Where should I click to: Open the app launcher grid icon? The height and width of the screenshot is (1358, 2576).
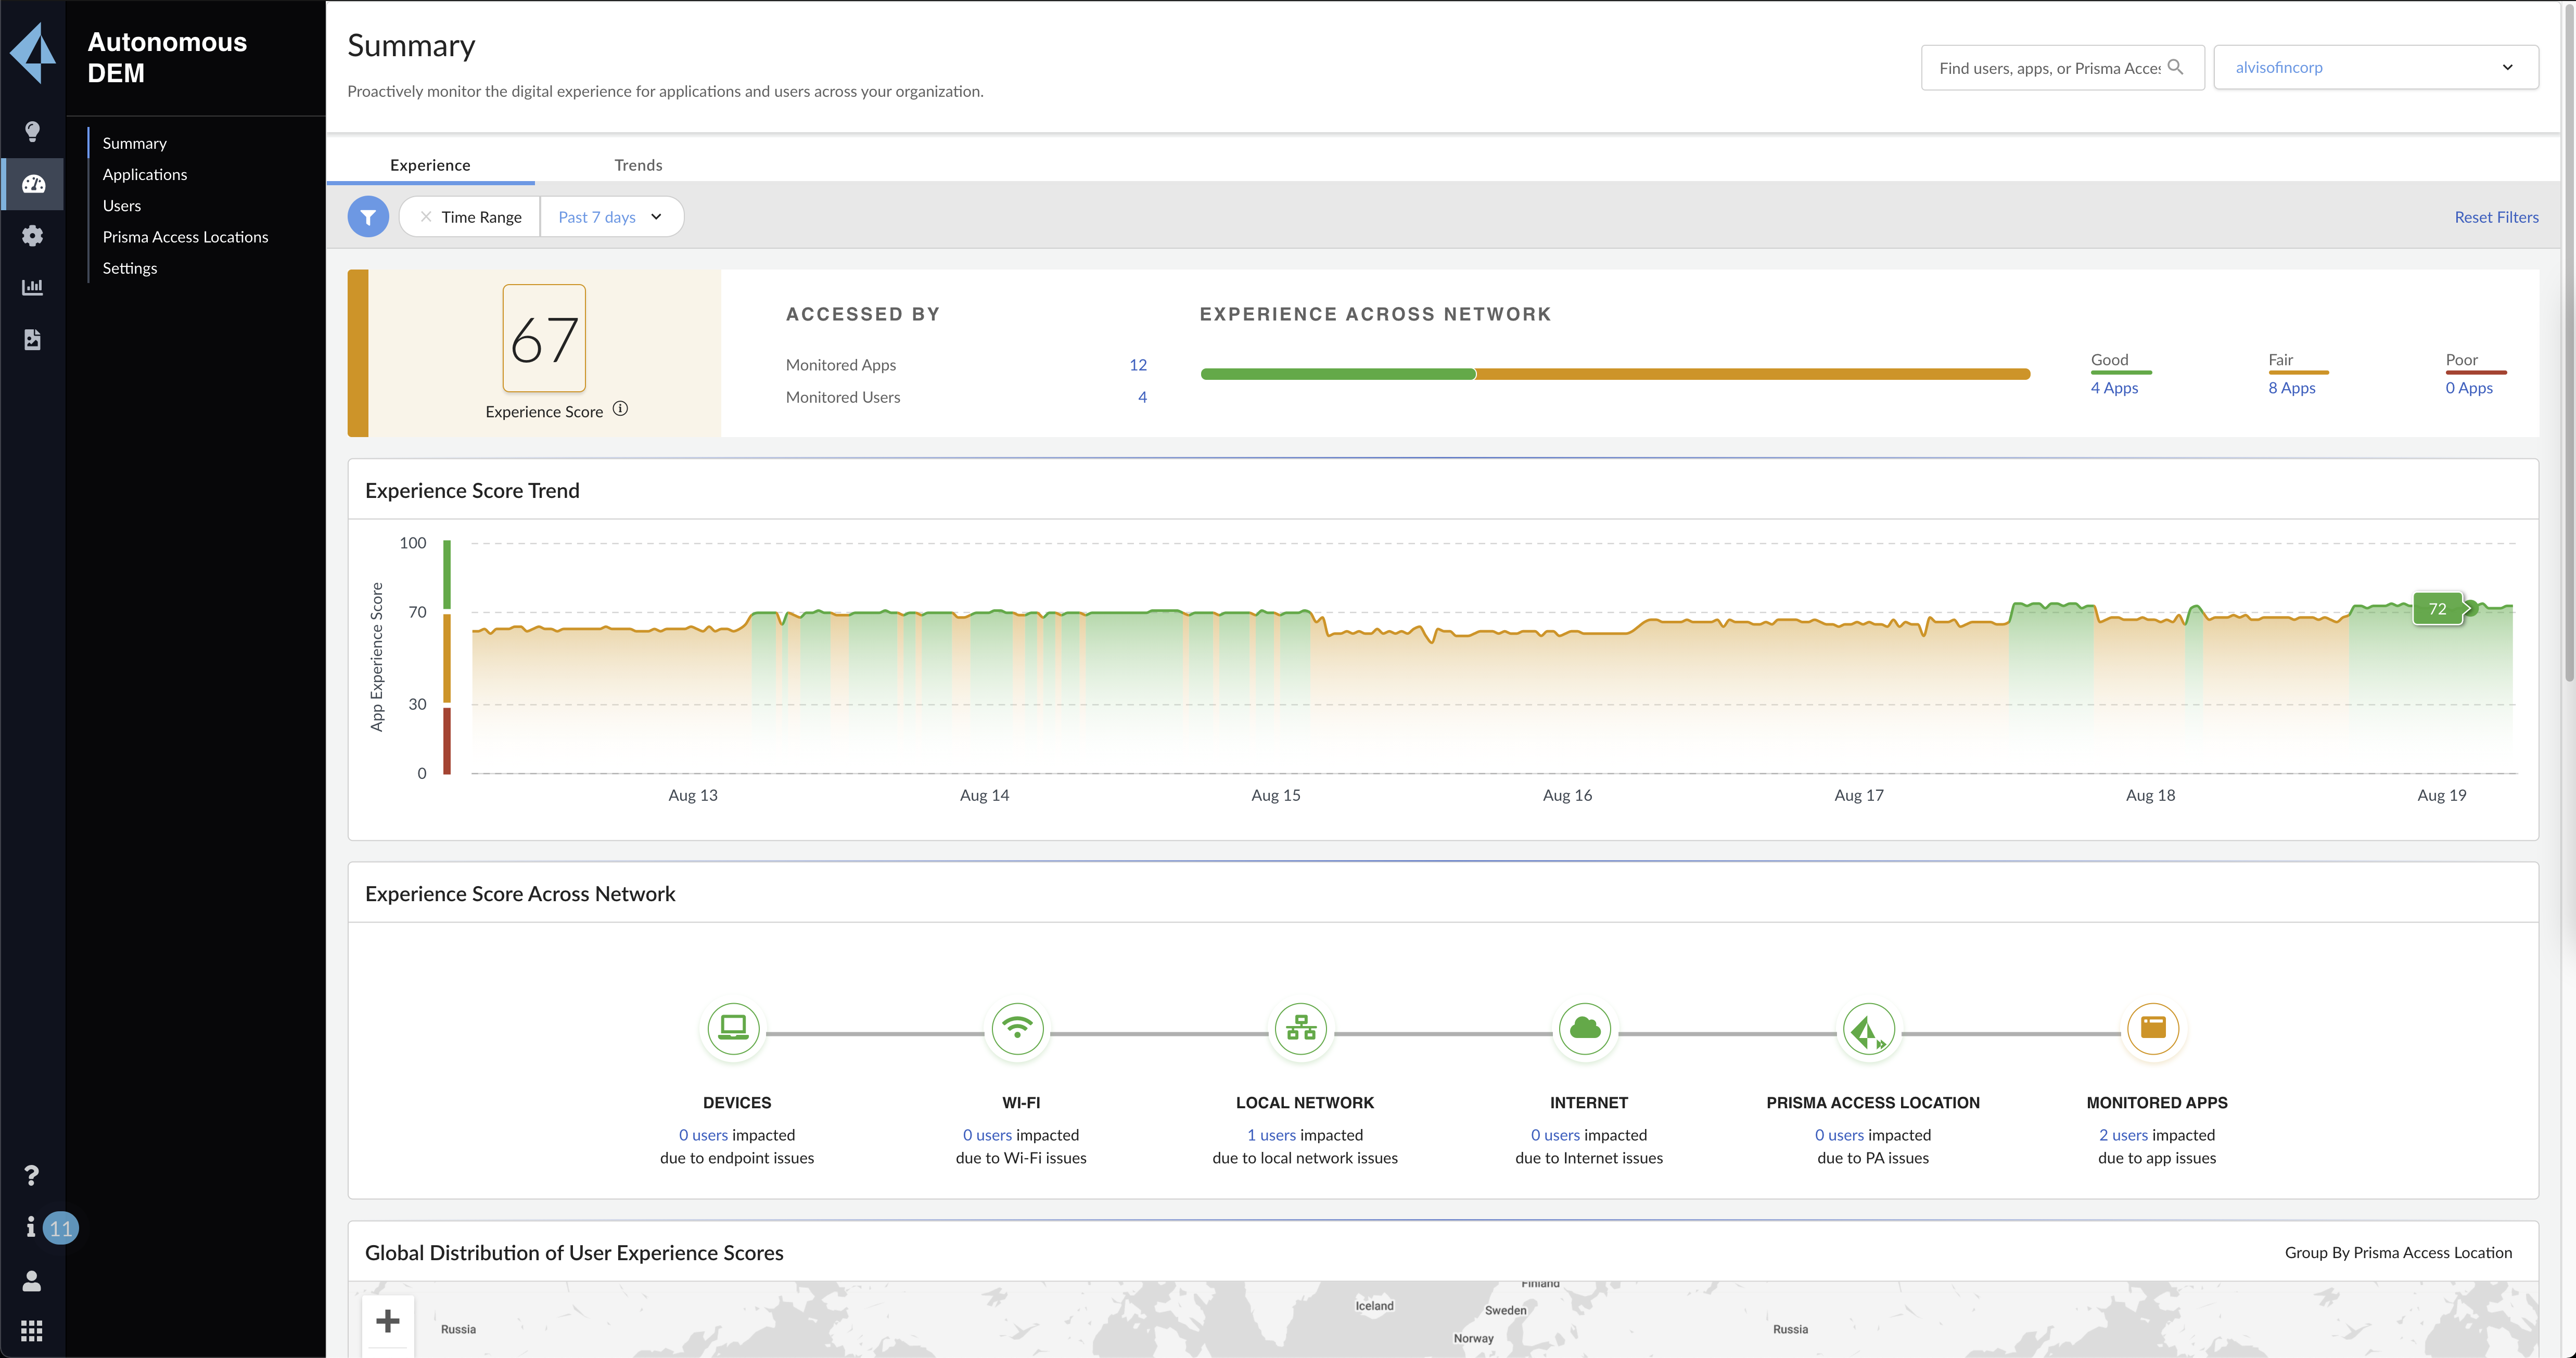click(x=32, y=1330)
